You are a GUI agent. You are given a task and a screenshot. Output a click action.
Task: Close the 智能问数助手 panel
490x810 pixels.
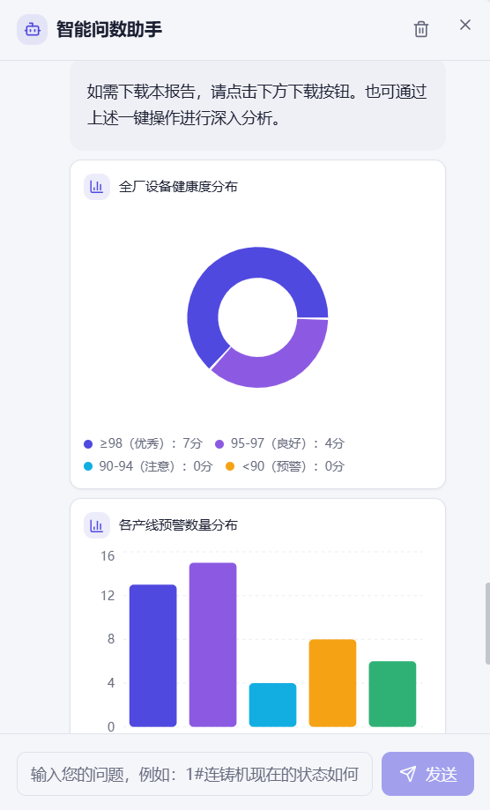click(465, 25)
